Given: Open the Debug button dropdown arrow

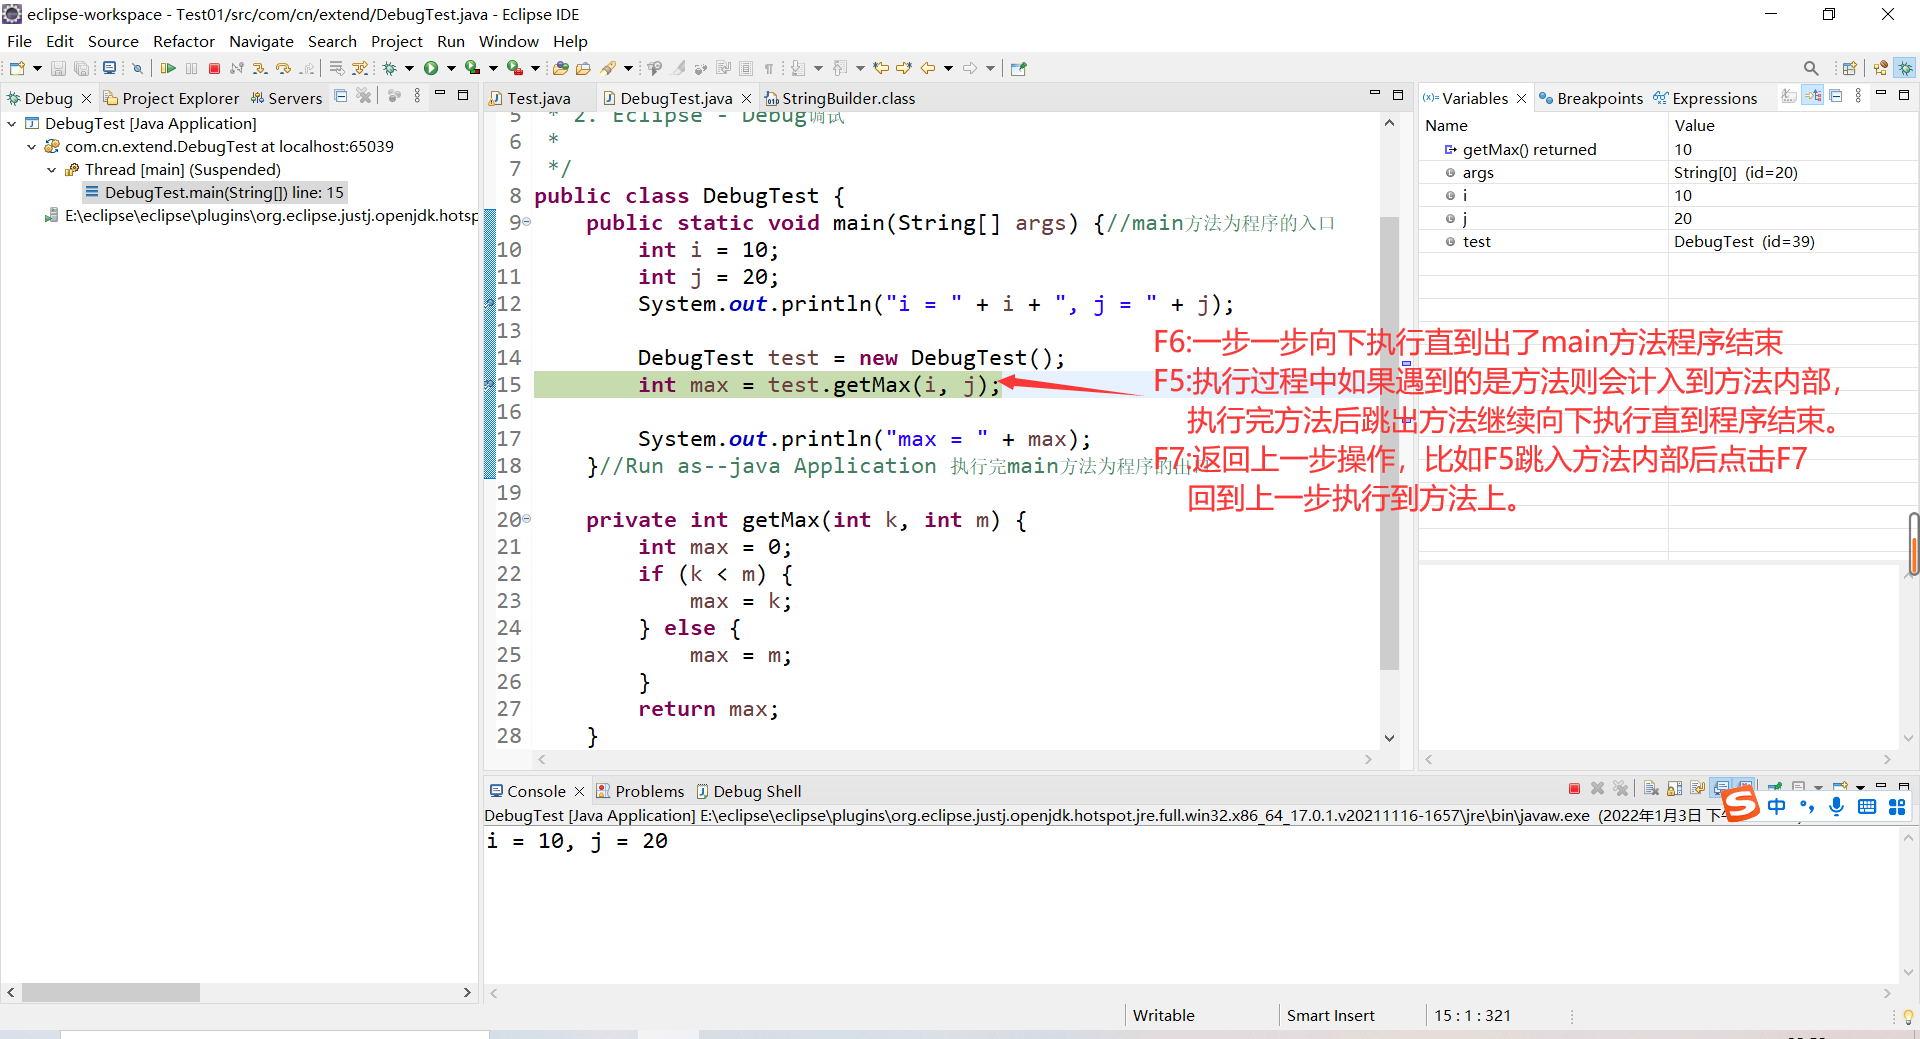Looking at the screenshot, I should pyautogui.click(x=410, y=67).
